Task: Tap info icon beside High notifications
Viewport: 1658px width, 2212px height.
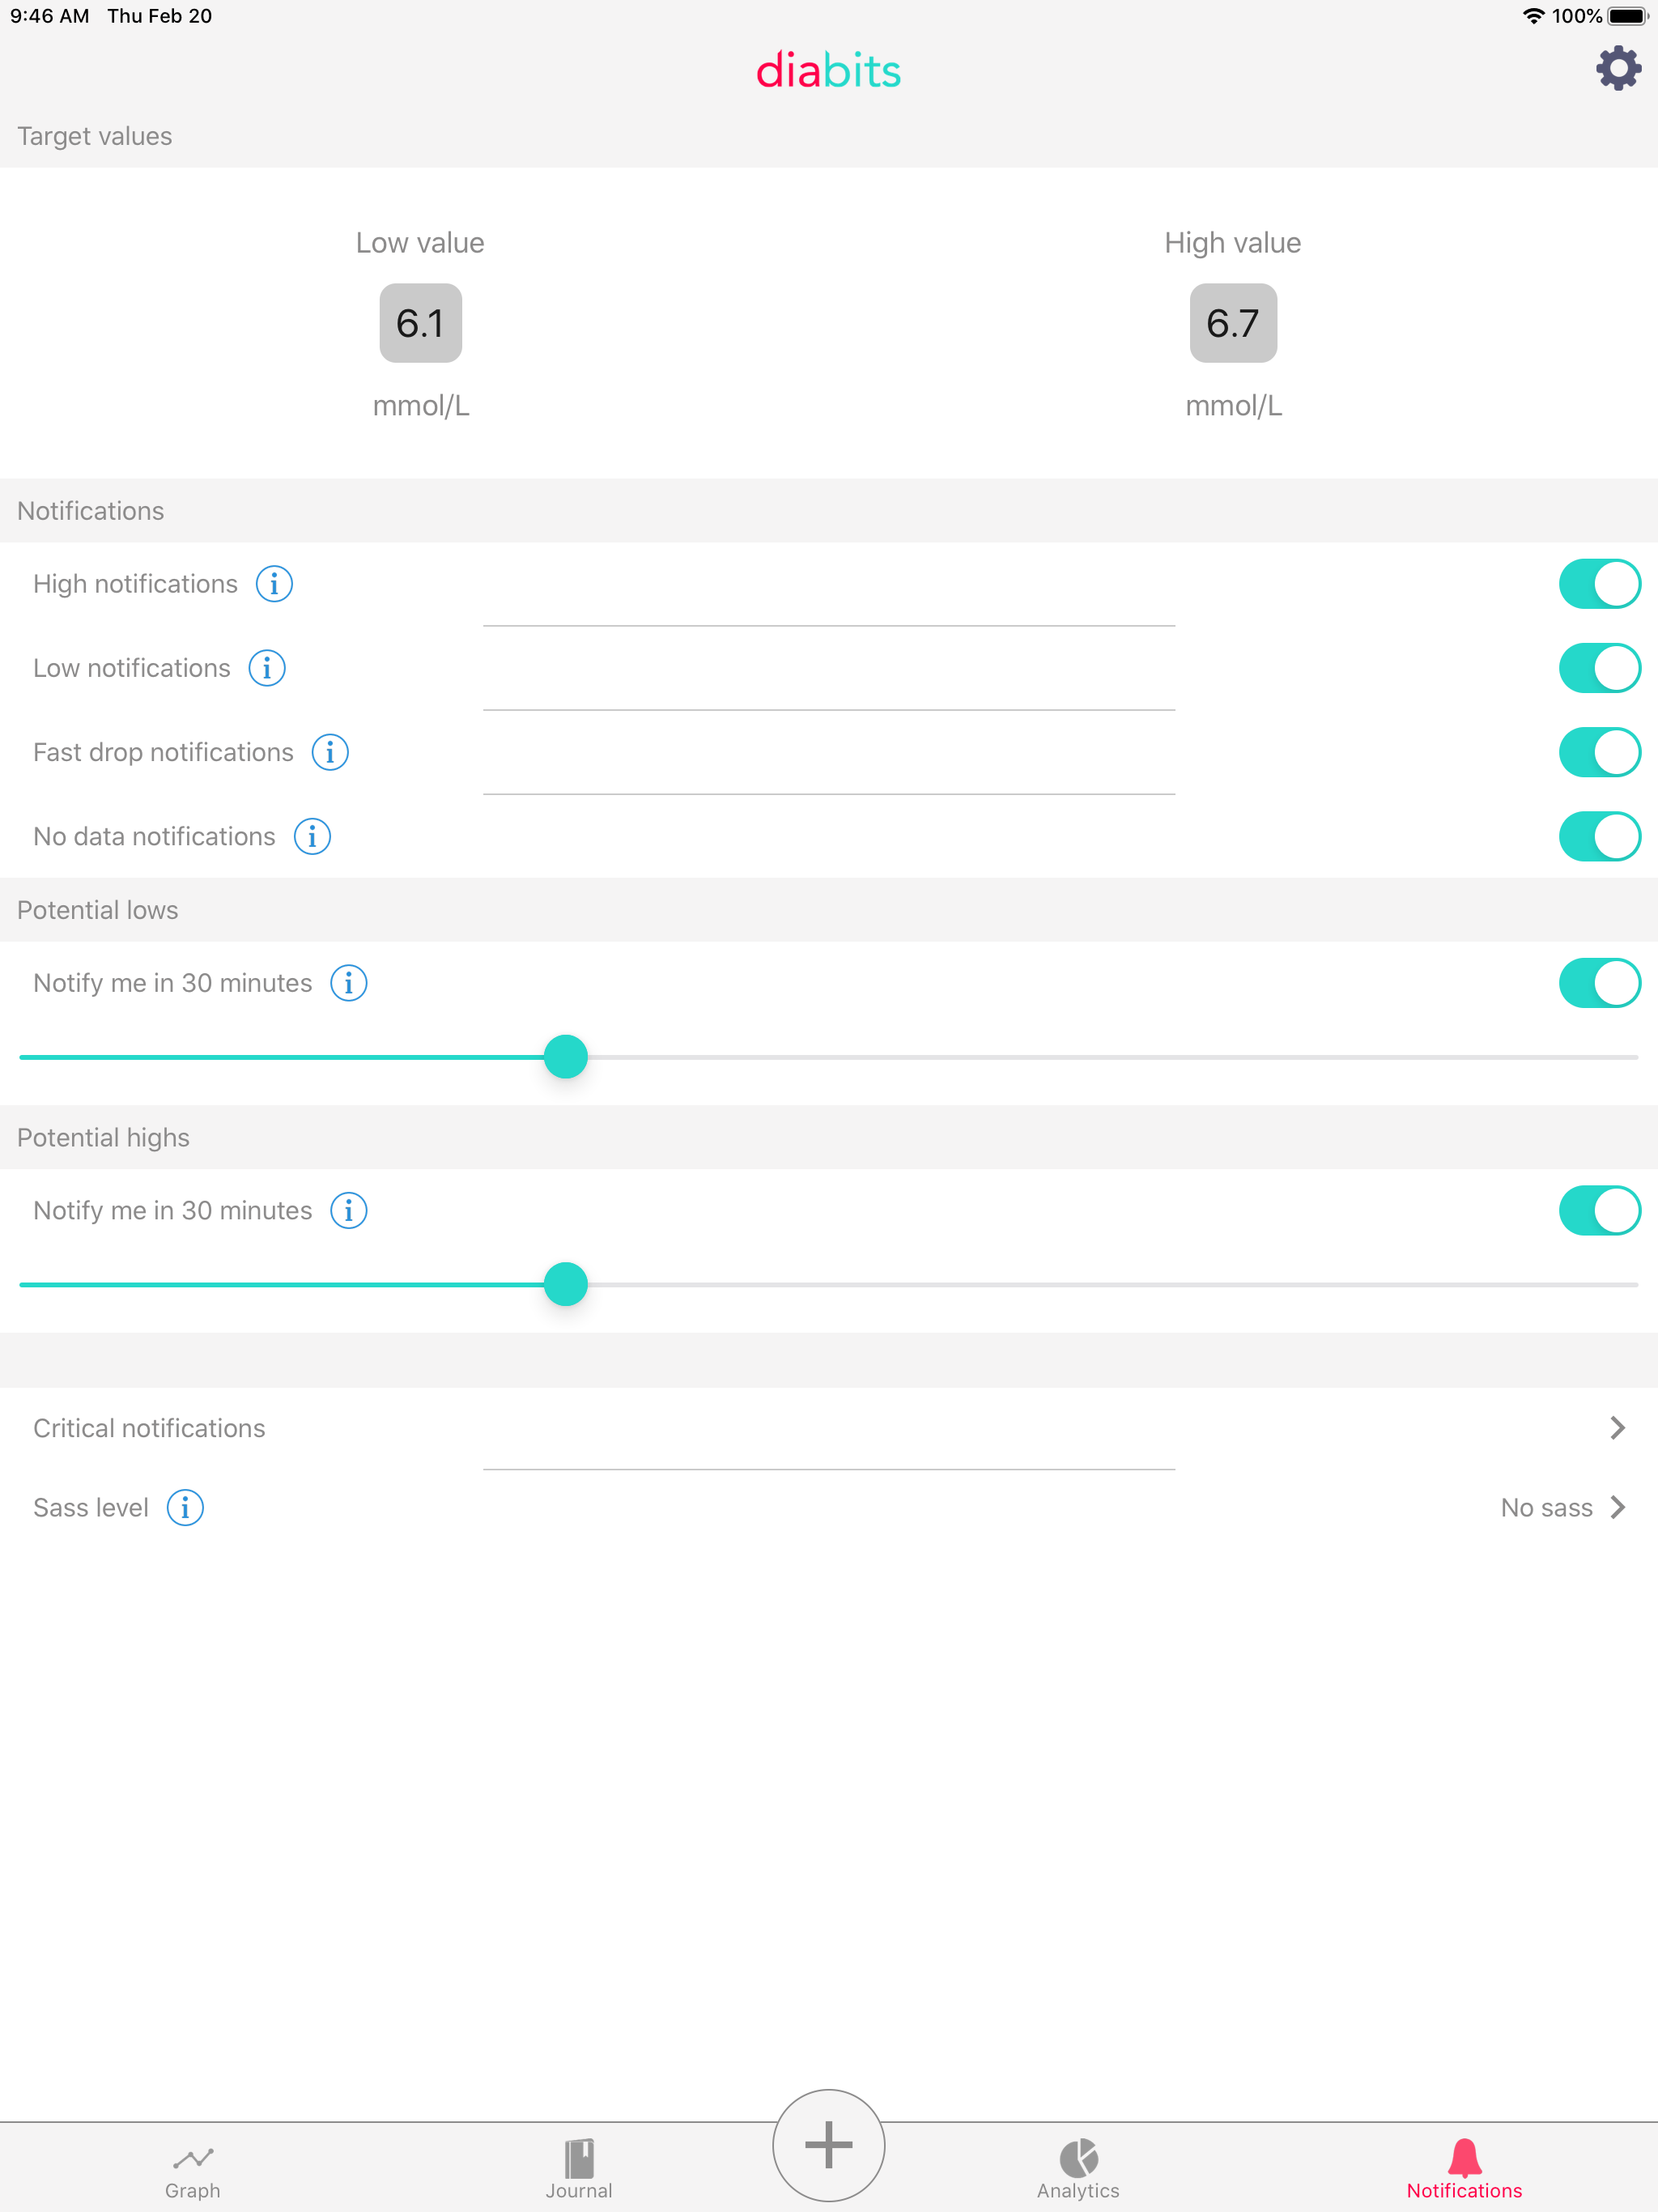Action: (274, 584)
